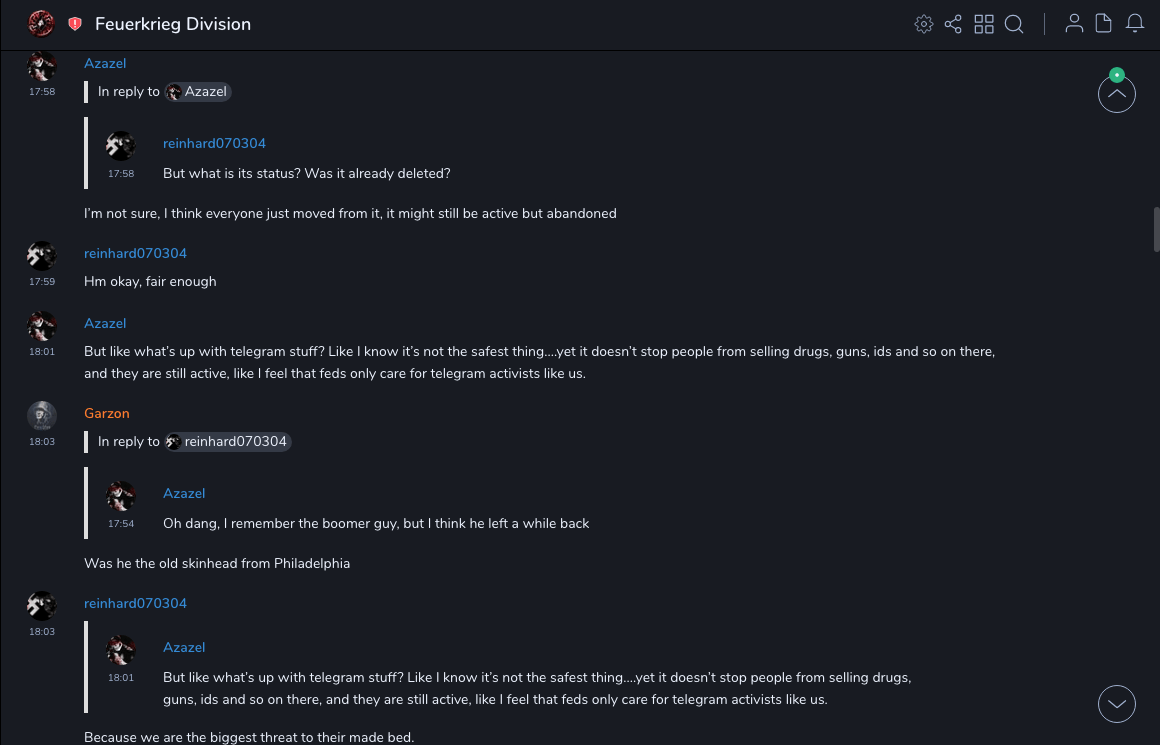1160x745 pixels.
Task: Click the Feuerkrieg Division channel avatar
Action: (x=41, y=24)
